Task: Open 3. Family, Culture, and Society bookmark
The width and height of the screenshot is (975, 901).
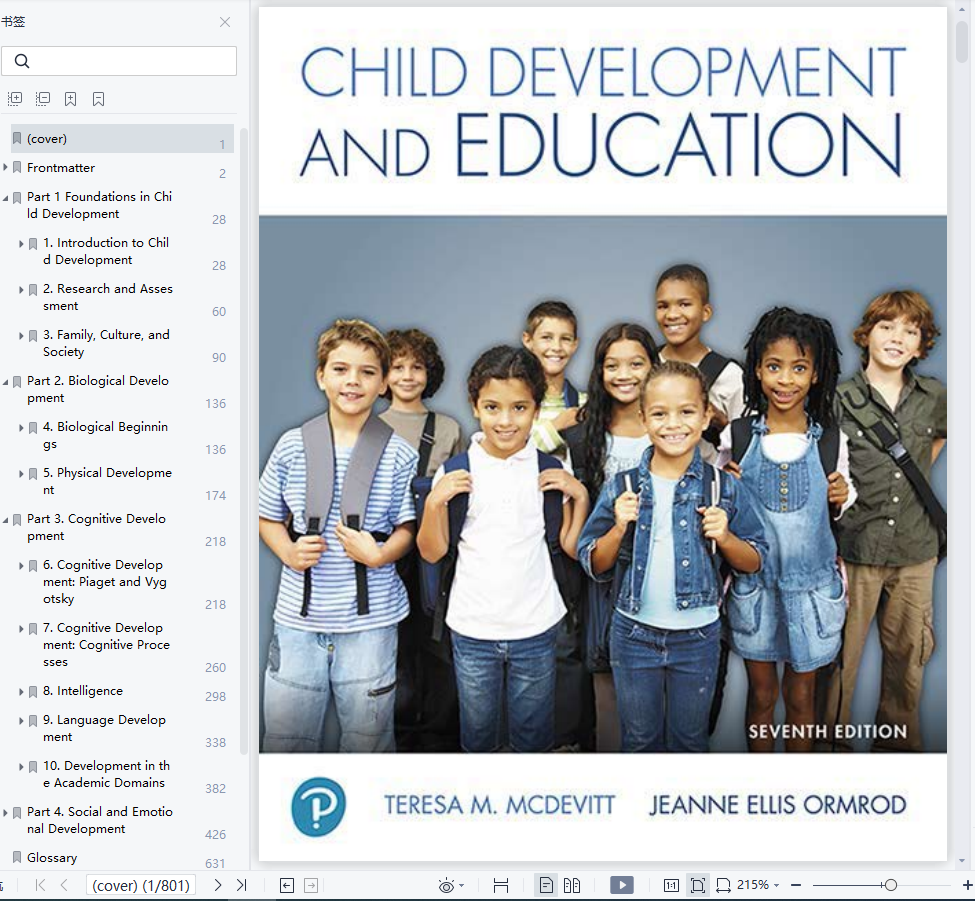Action: (106, 343)
